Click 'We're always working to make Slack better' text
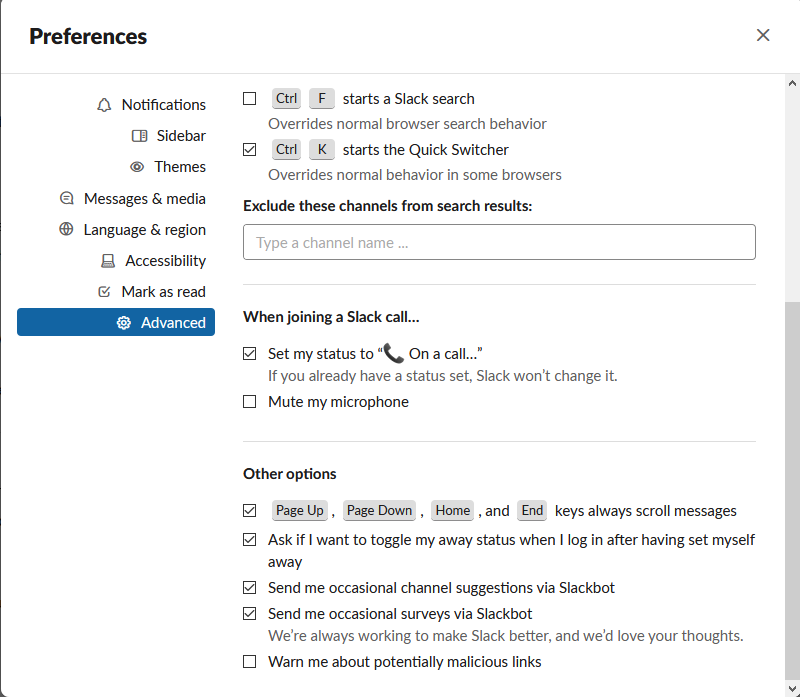Image resolution: width=800 pixels, height=697 pixels. (506, 636)
